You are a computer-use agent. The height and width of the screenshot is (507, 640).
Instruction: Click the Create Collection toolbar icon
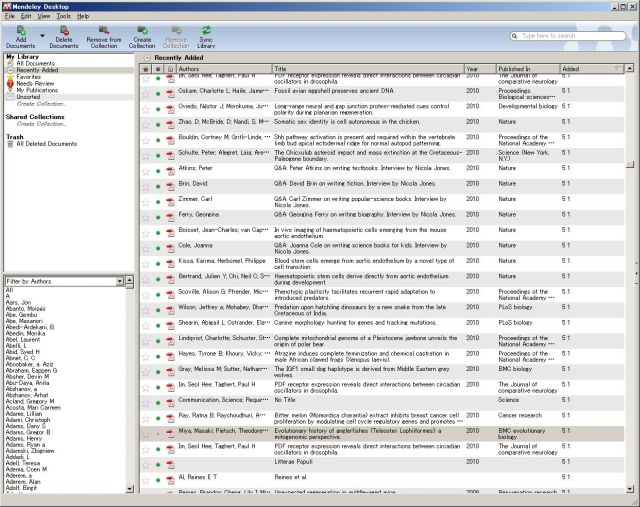click(x=142, y=37)
